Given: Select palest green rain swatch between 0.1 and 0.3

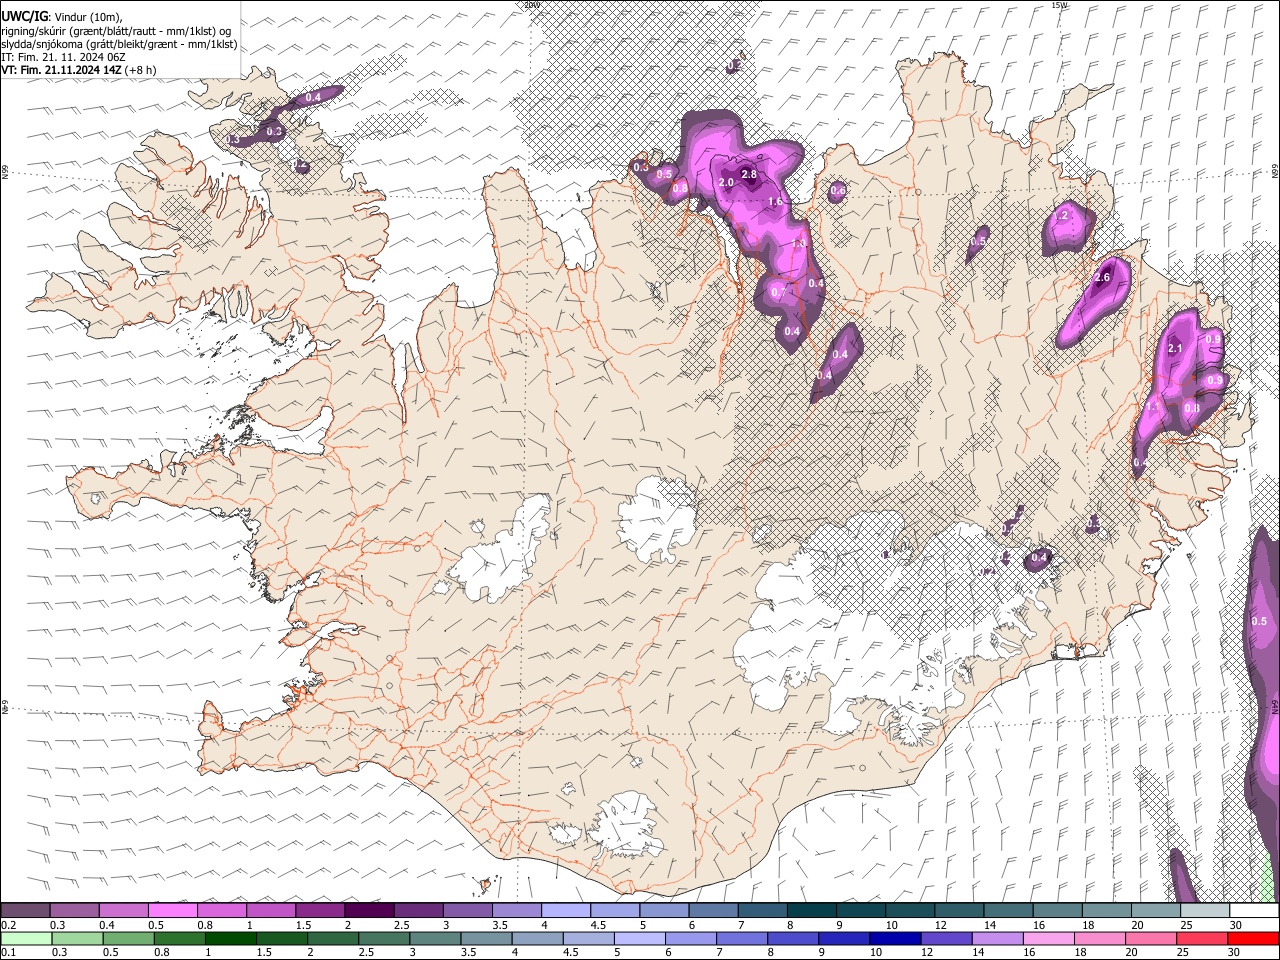Looking at the screenshot, I should pyautogui.click(x=26, y=938).
